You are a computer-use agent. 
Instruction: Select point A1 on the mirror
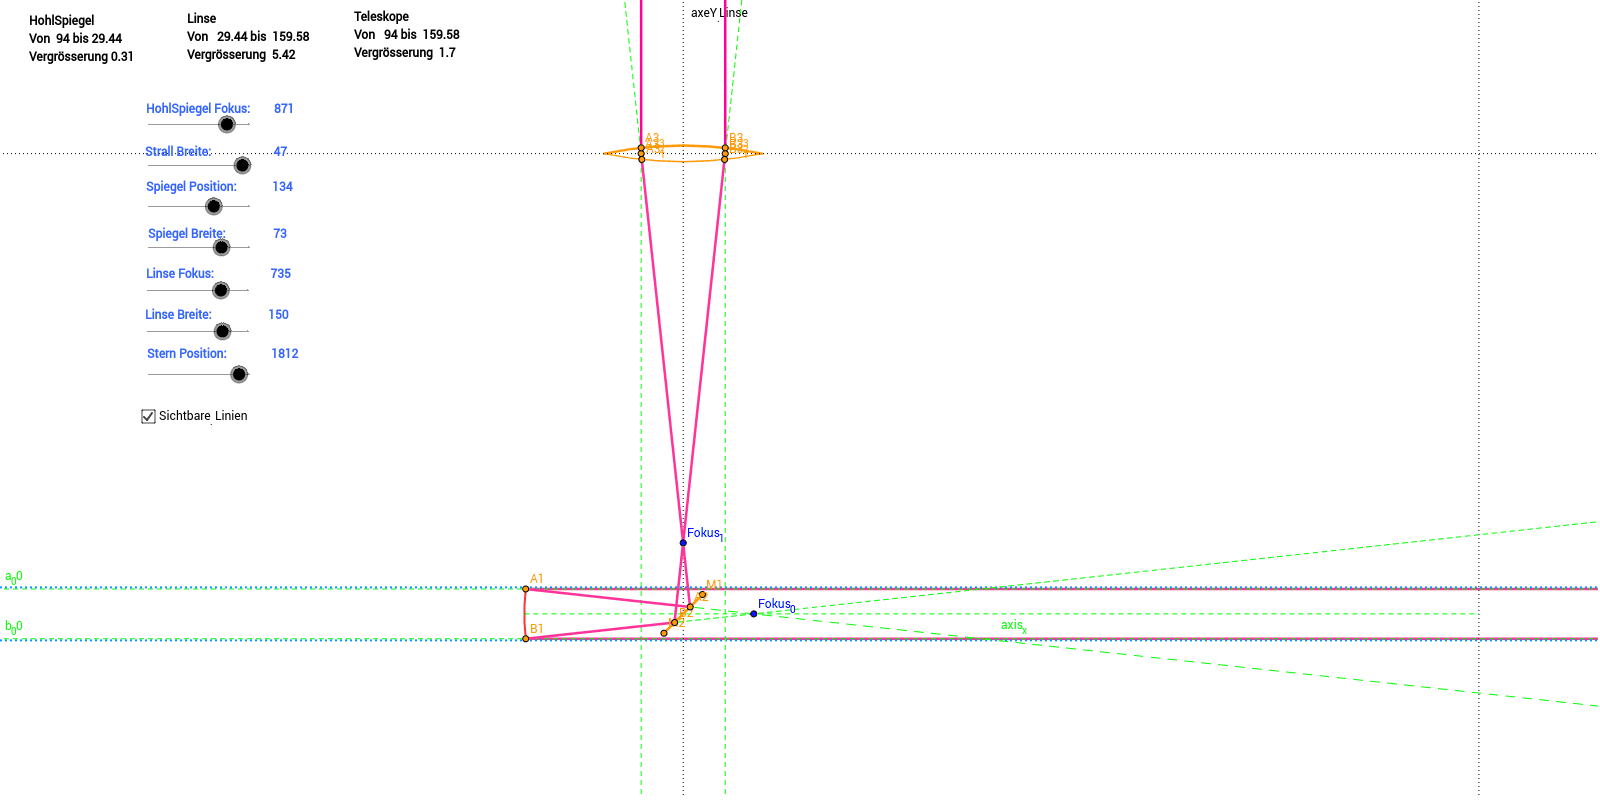click(x=526, y=589)
